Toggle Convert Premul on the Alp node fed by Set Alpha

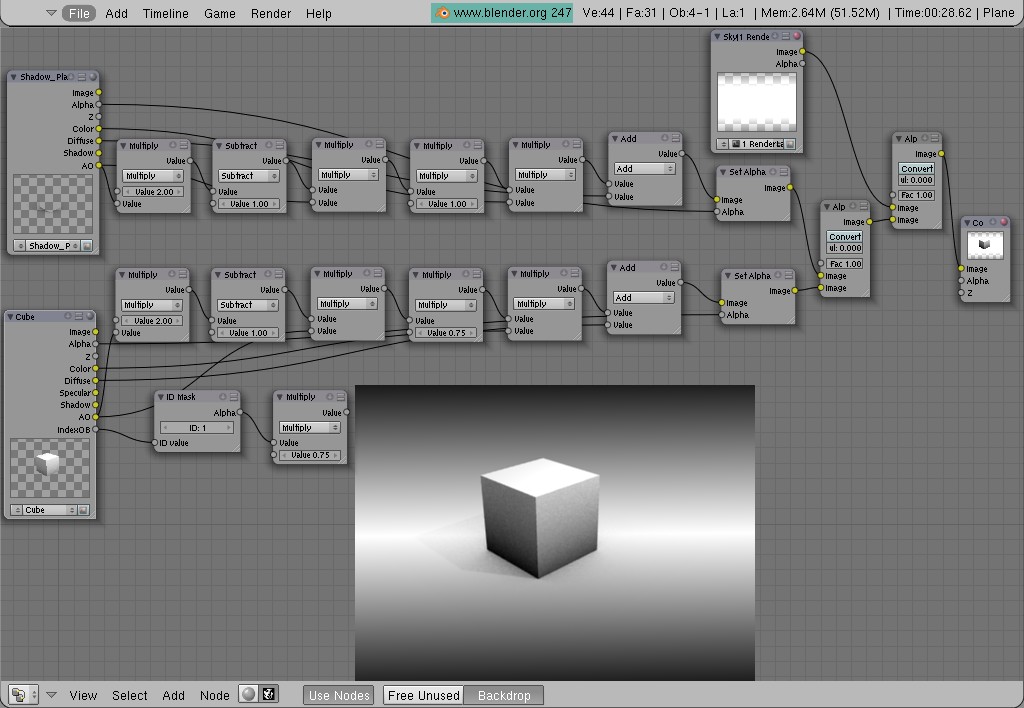click(x=844, y=236)
